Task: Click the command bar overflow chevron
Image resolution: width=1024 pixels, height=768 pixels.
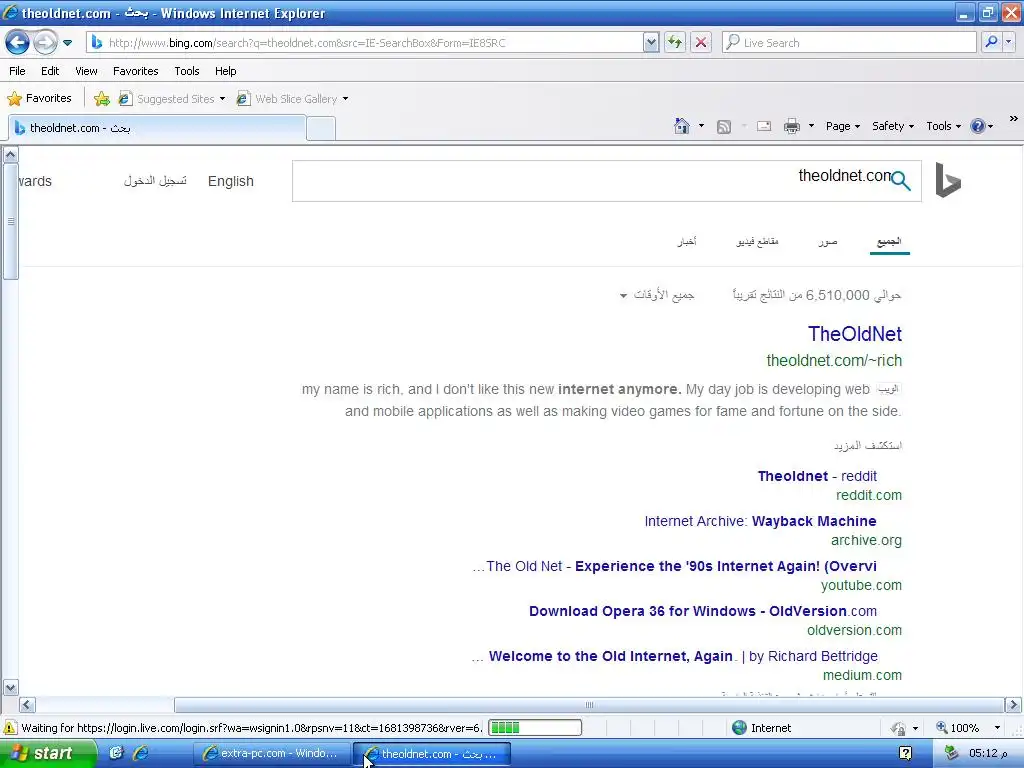Action: pyautogui.click(x=1014, y=119)
